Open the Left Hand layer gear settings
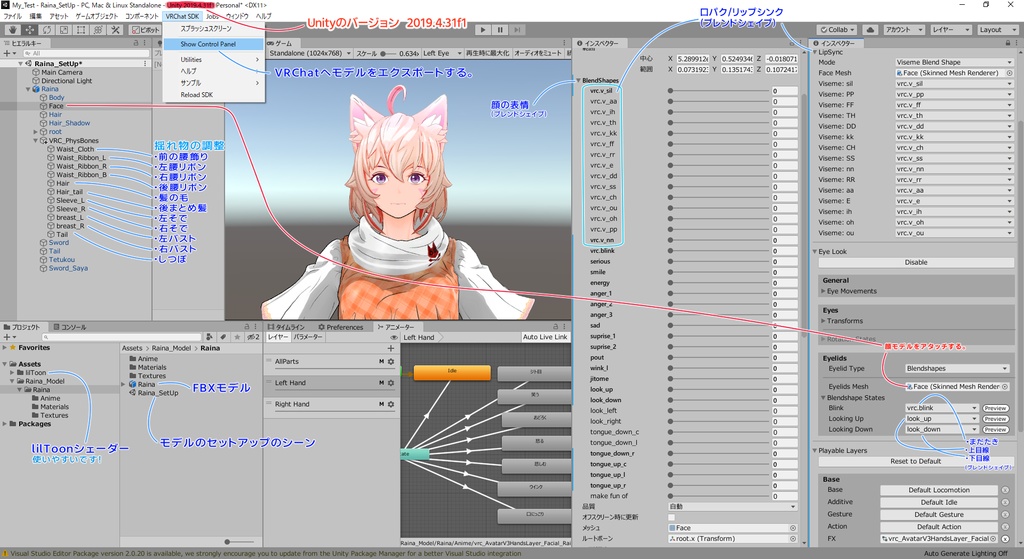This screenshot has height=559, width=1024. 391,383
